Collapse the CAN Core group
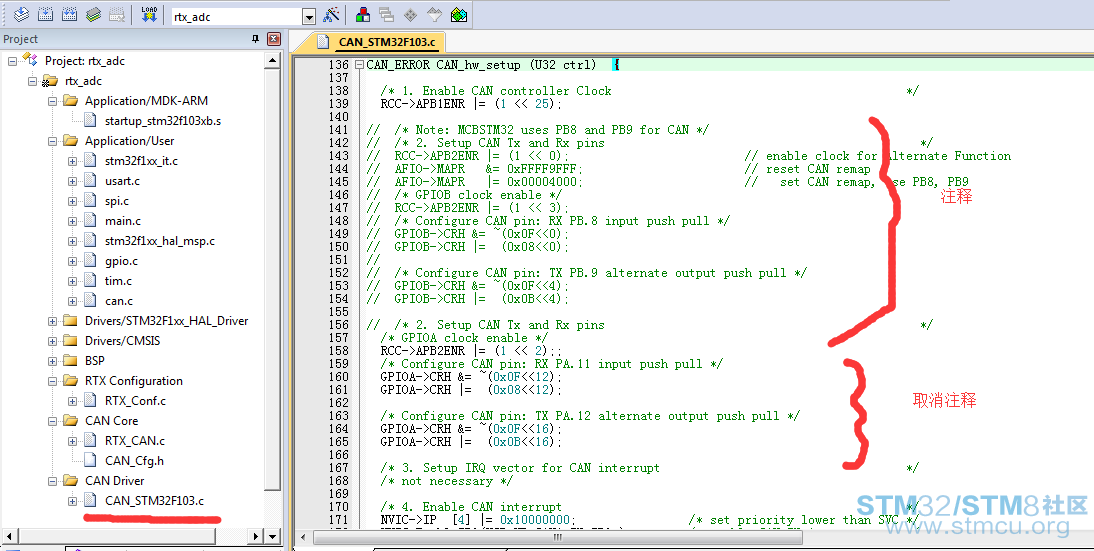The width and height of the screenshot is (1094, 551). click(52, 421)
